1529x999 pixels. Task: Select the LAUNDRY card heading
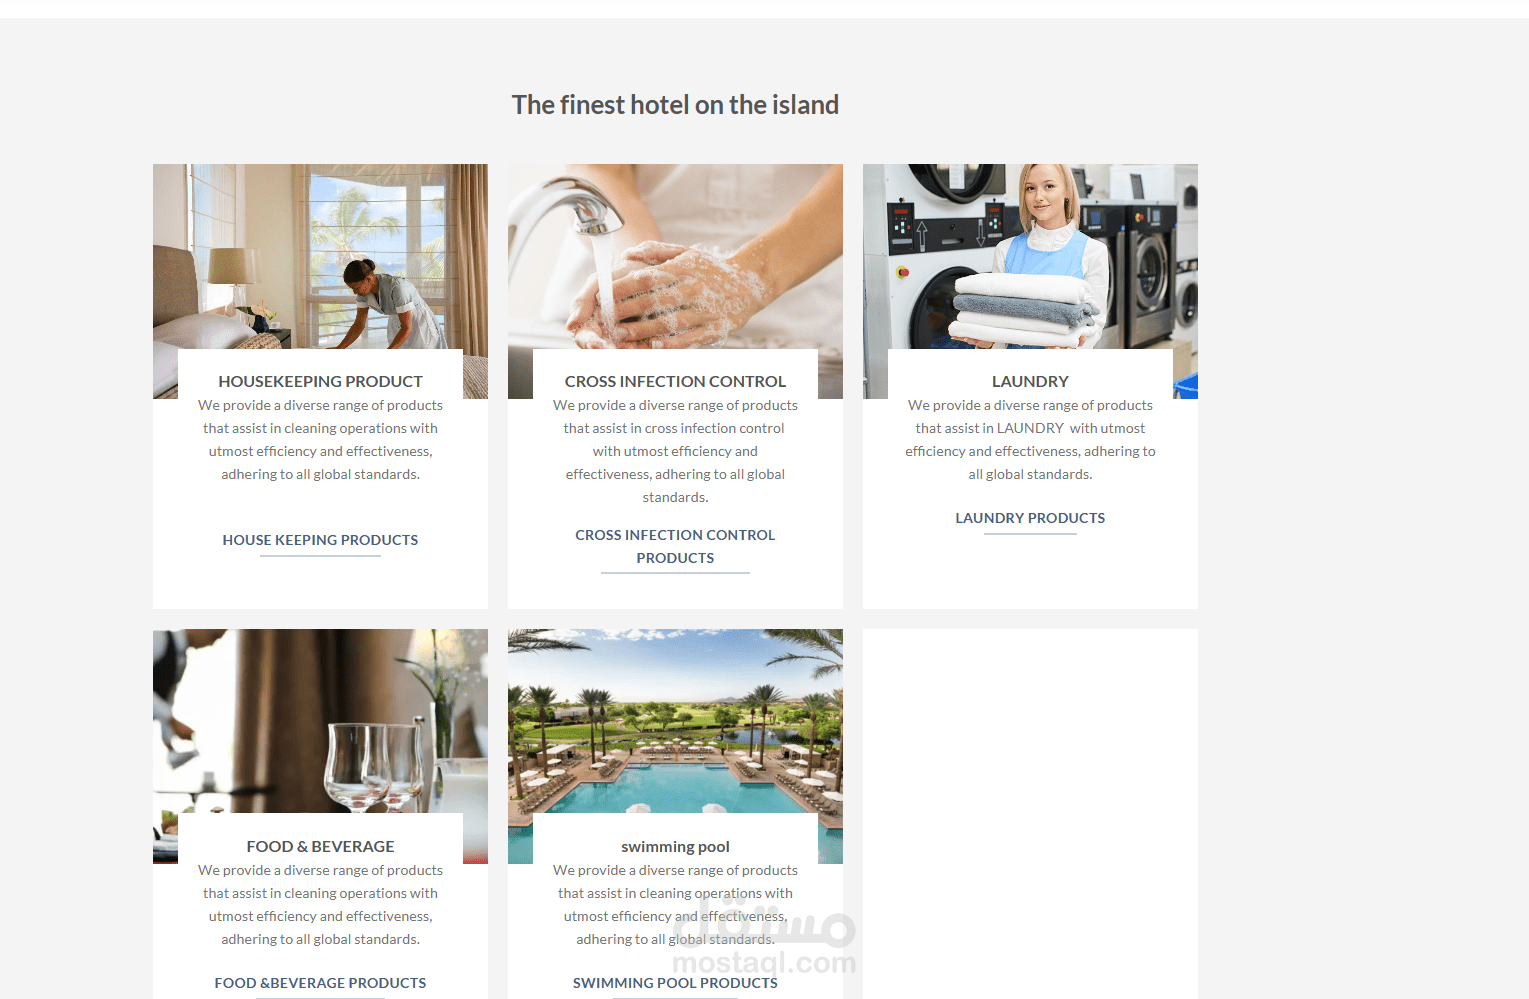(x=1030, y=381)
